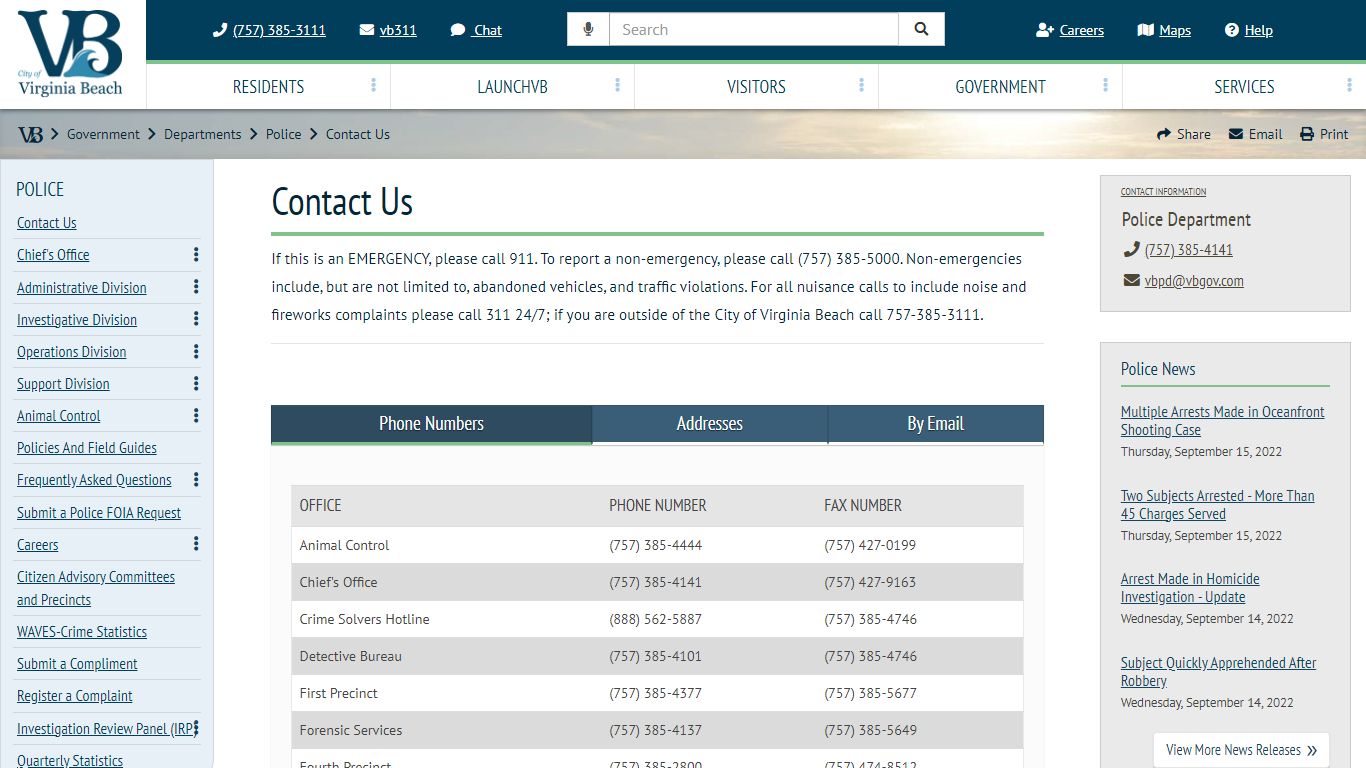This screenshot has width=1366, height=768.
Task: Expand the Support Division sidebar submenu
Action: [x=196, y=383]
